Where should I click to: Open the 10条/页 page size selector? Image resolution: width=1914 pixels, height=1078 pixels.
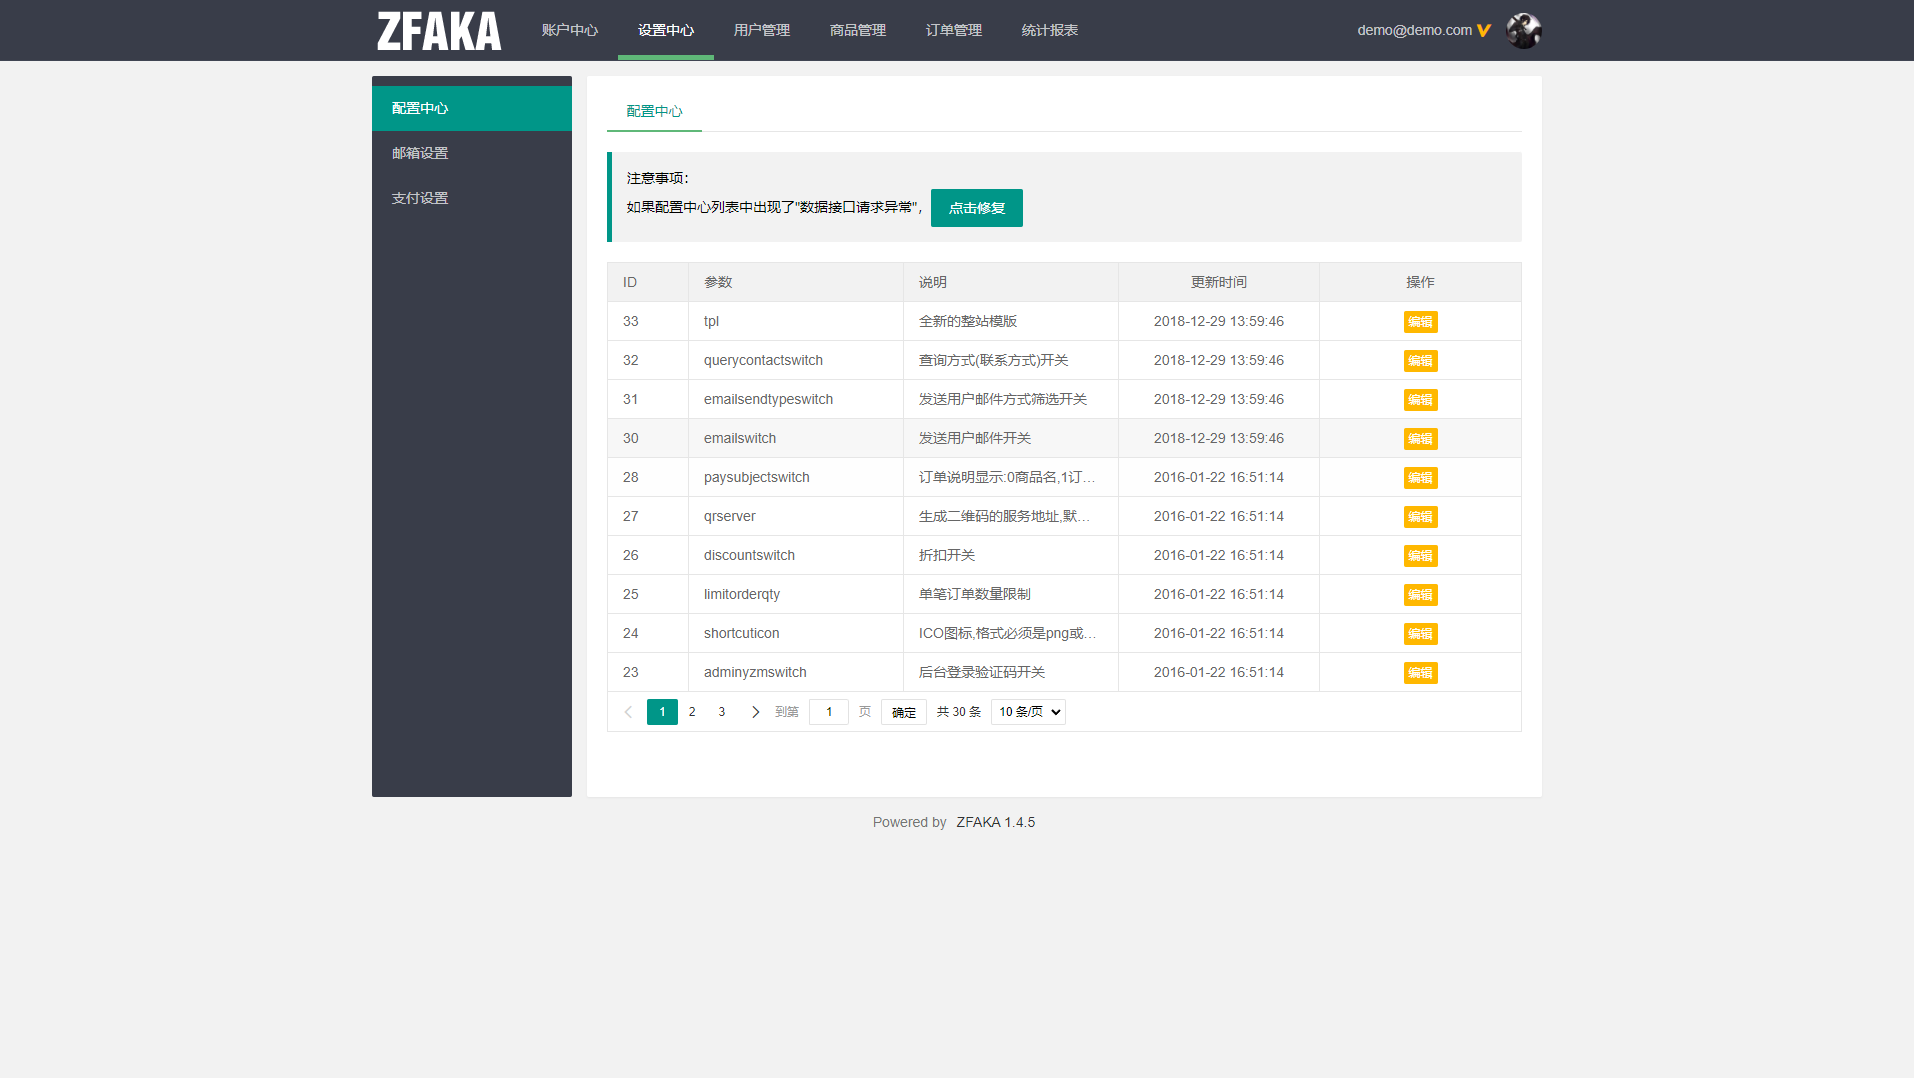click(1027, 711)
